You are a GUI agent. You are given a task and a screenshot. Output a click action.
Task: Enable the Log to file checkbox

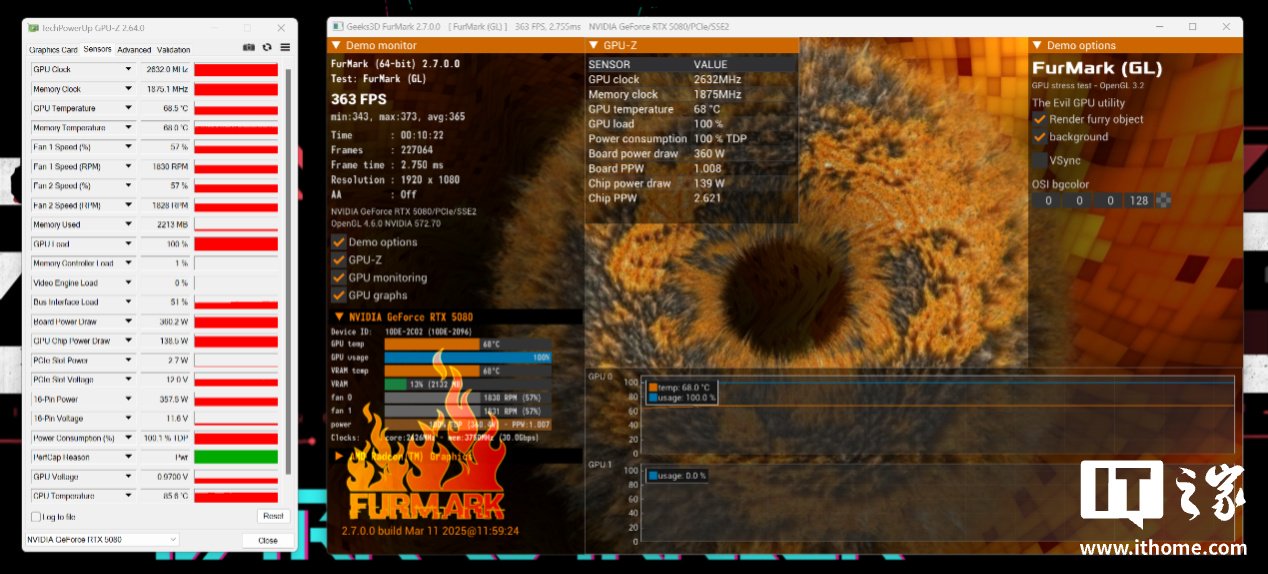click(36, 517)
